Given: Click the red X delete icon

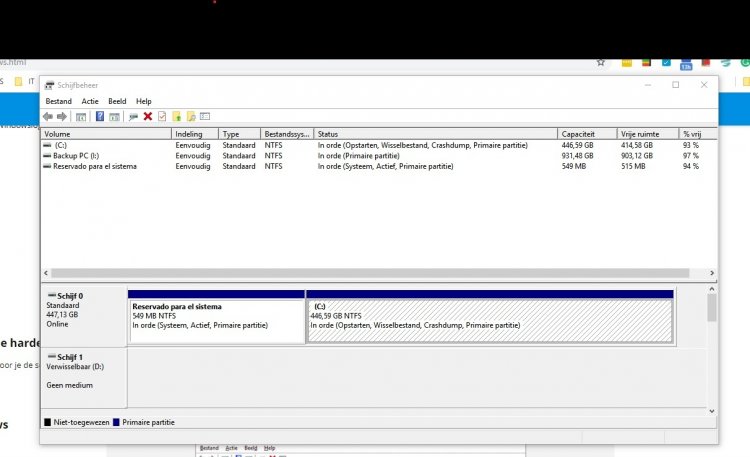Looking at the screenshot, I should pos(148,116).
